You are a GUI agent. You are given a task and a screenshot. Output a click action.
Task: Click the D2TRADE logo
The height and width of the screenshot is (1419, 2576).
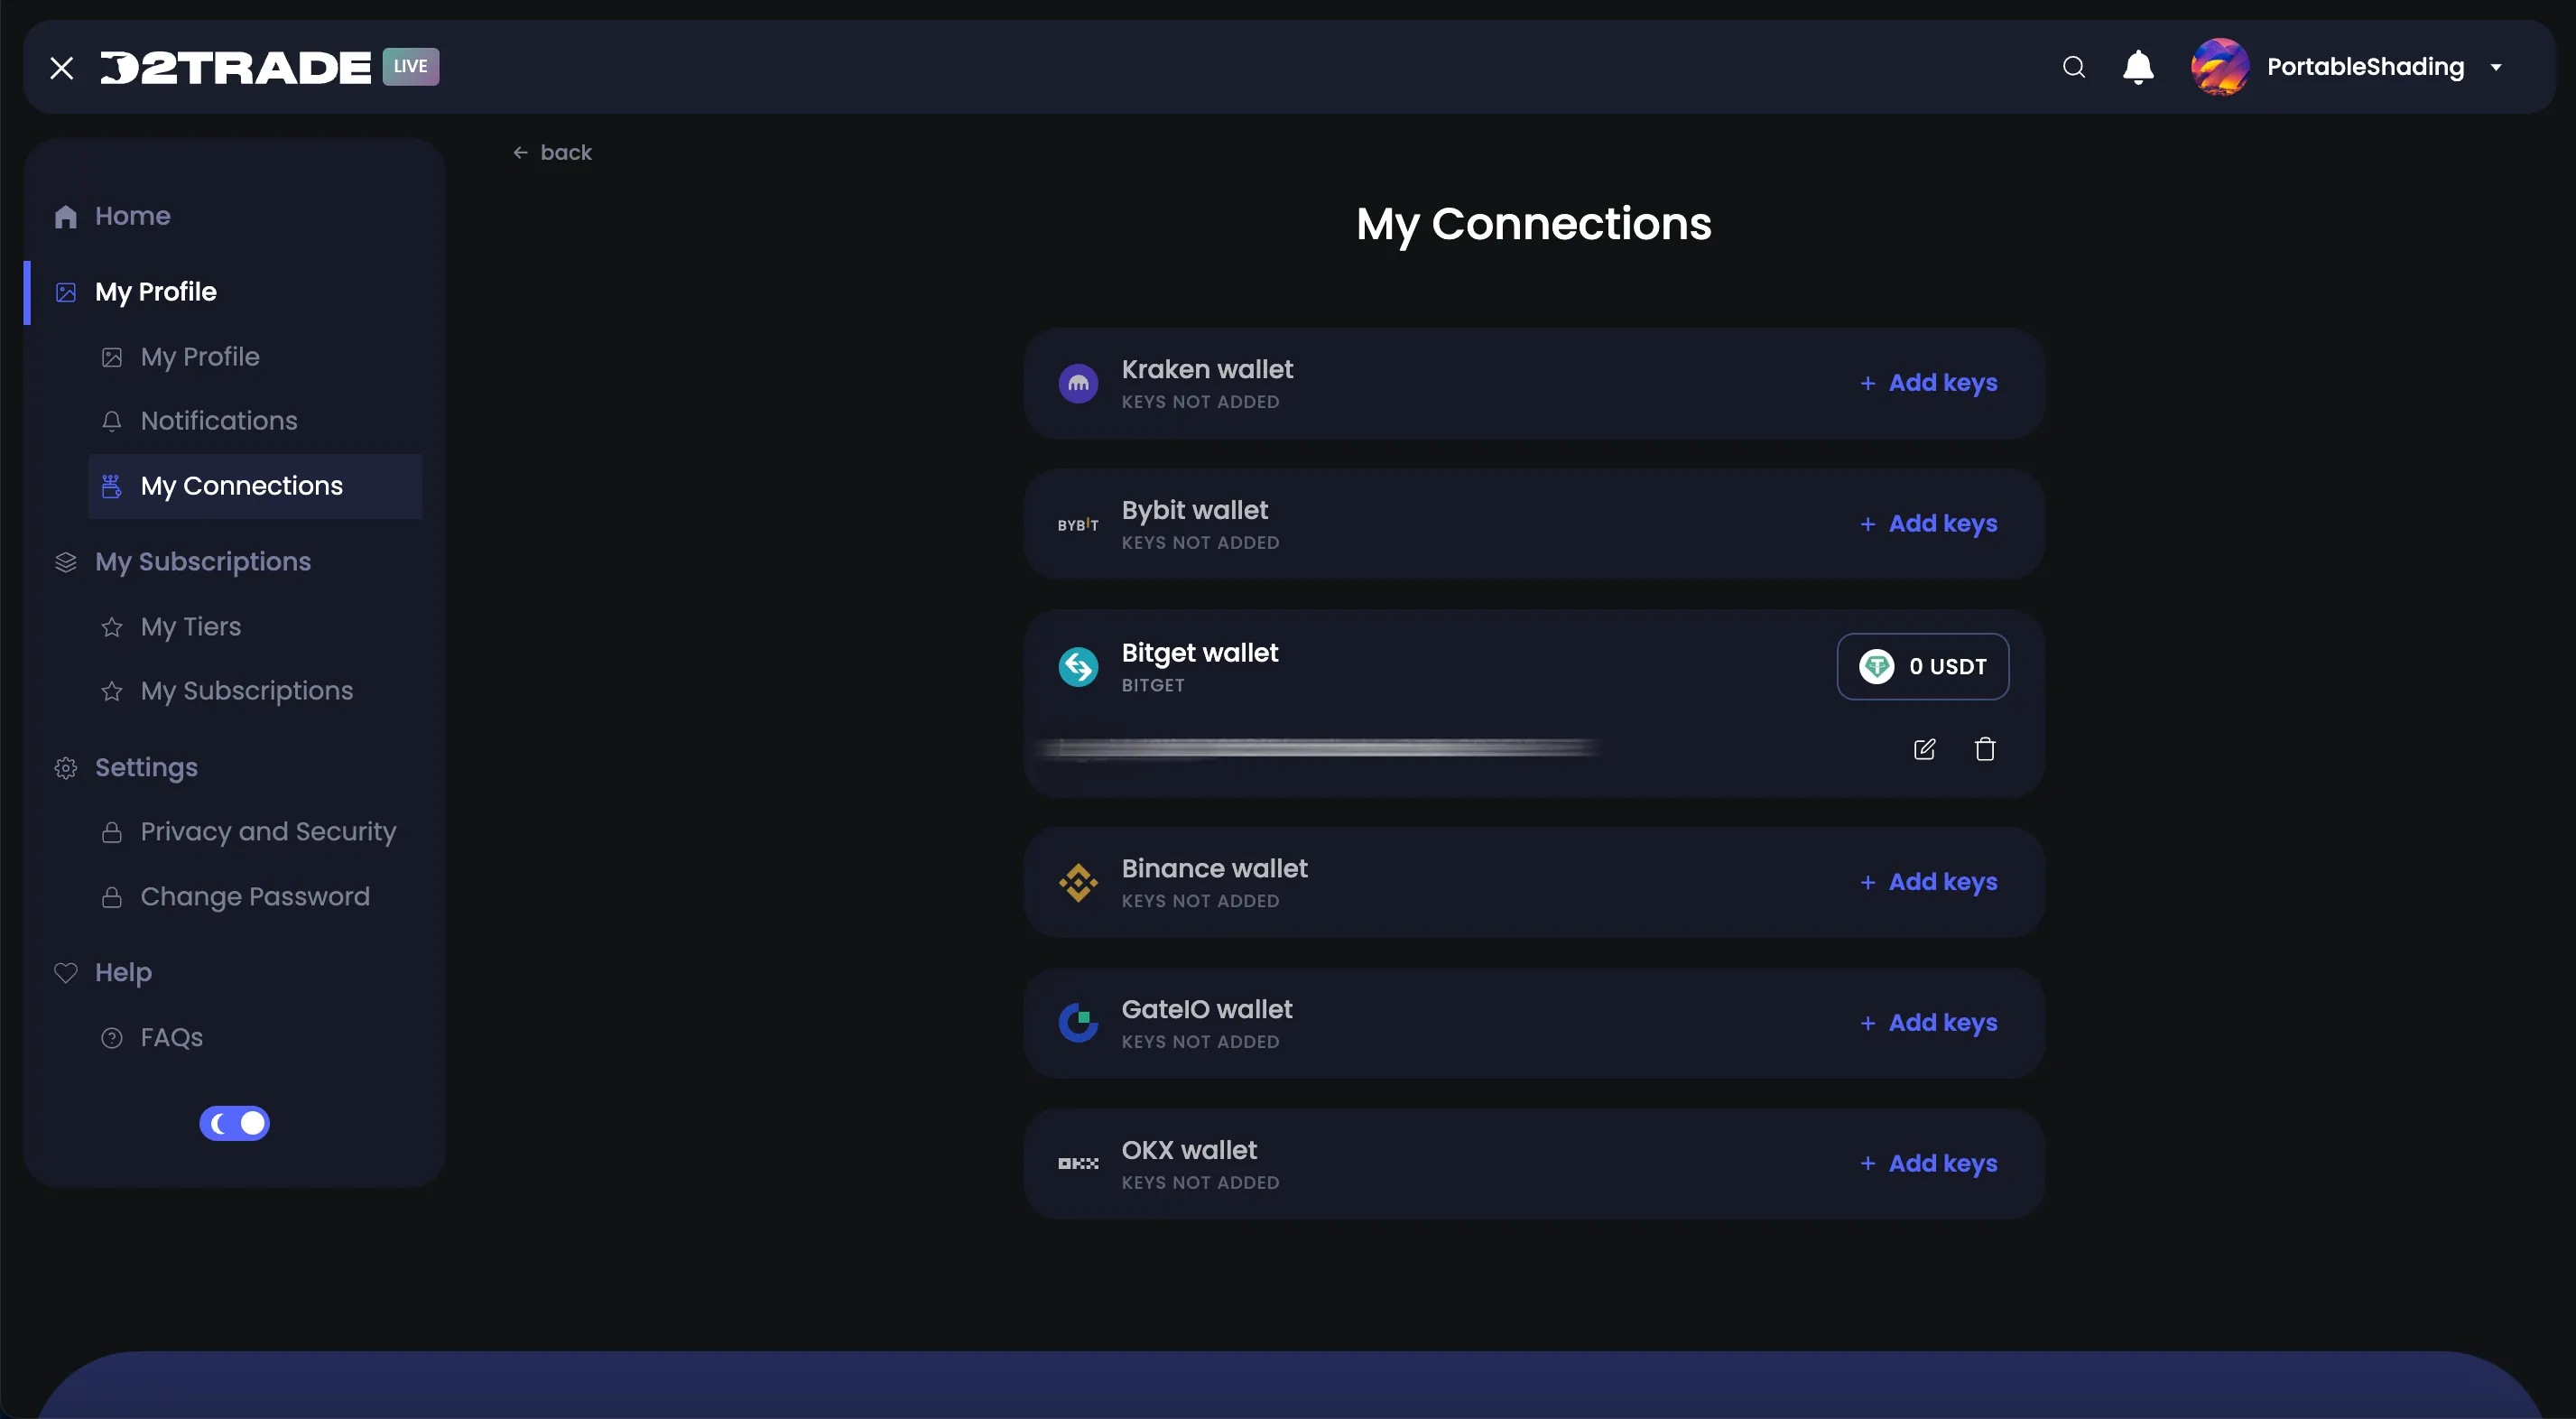[236, 67]
